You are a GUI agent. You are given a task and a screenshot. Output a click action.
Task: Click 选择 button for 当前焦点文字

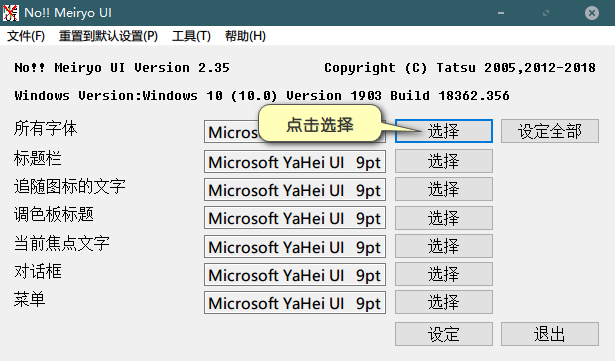[x=444, y=246]
